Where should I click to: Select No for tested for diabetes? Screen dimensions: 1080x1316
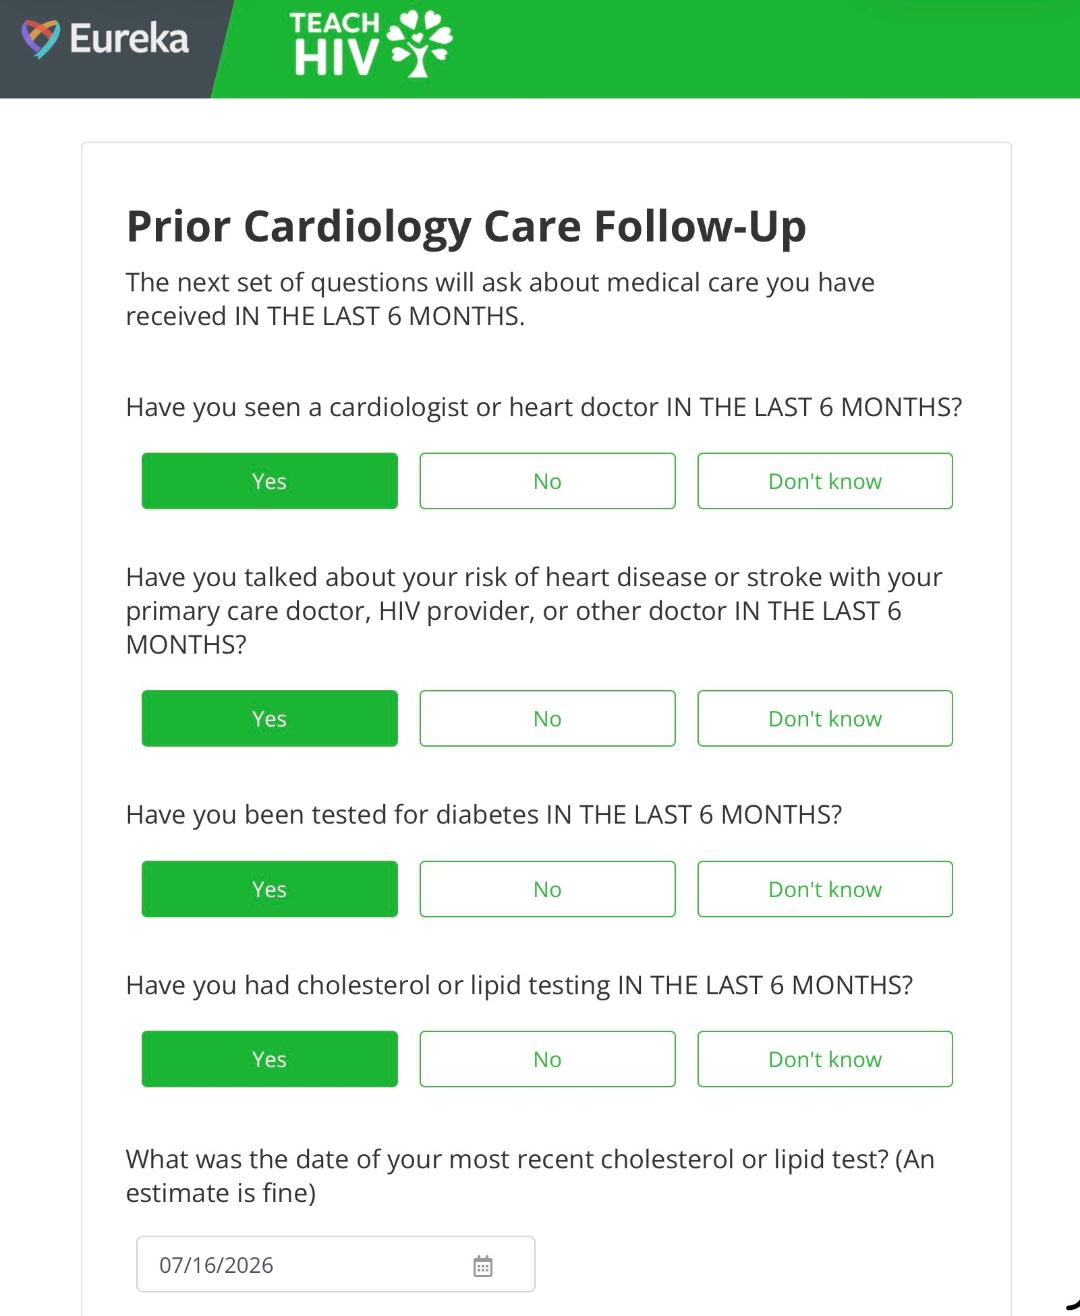click(x=547, y=889)
